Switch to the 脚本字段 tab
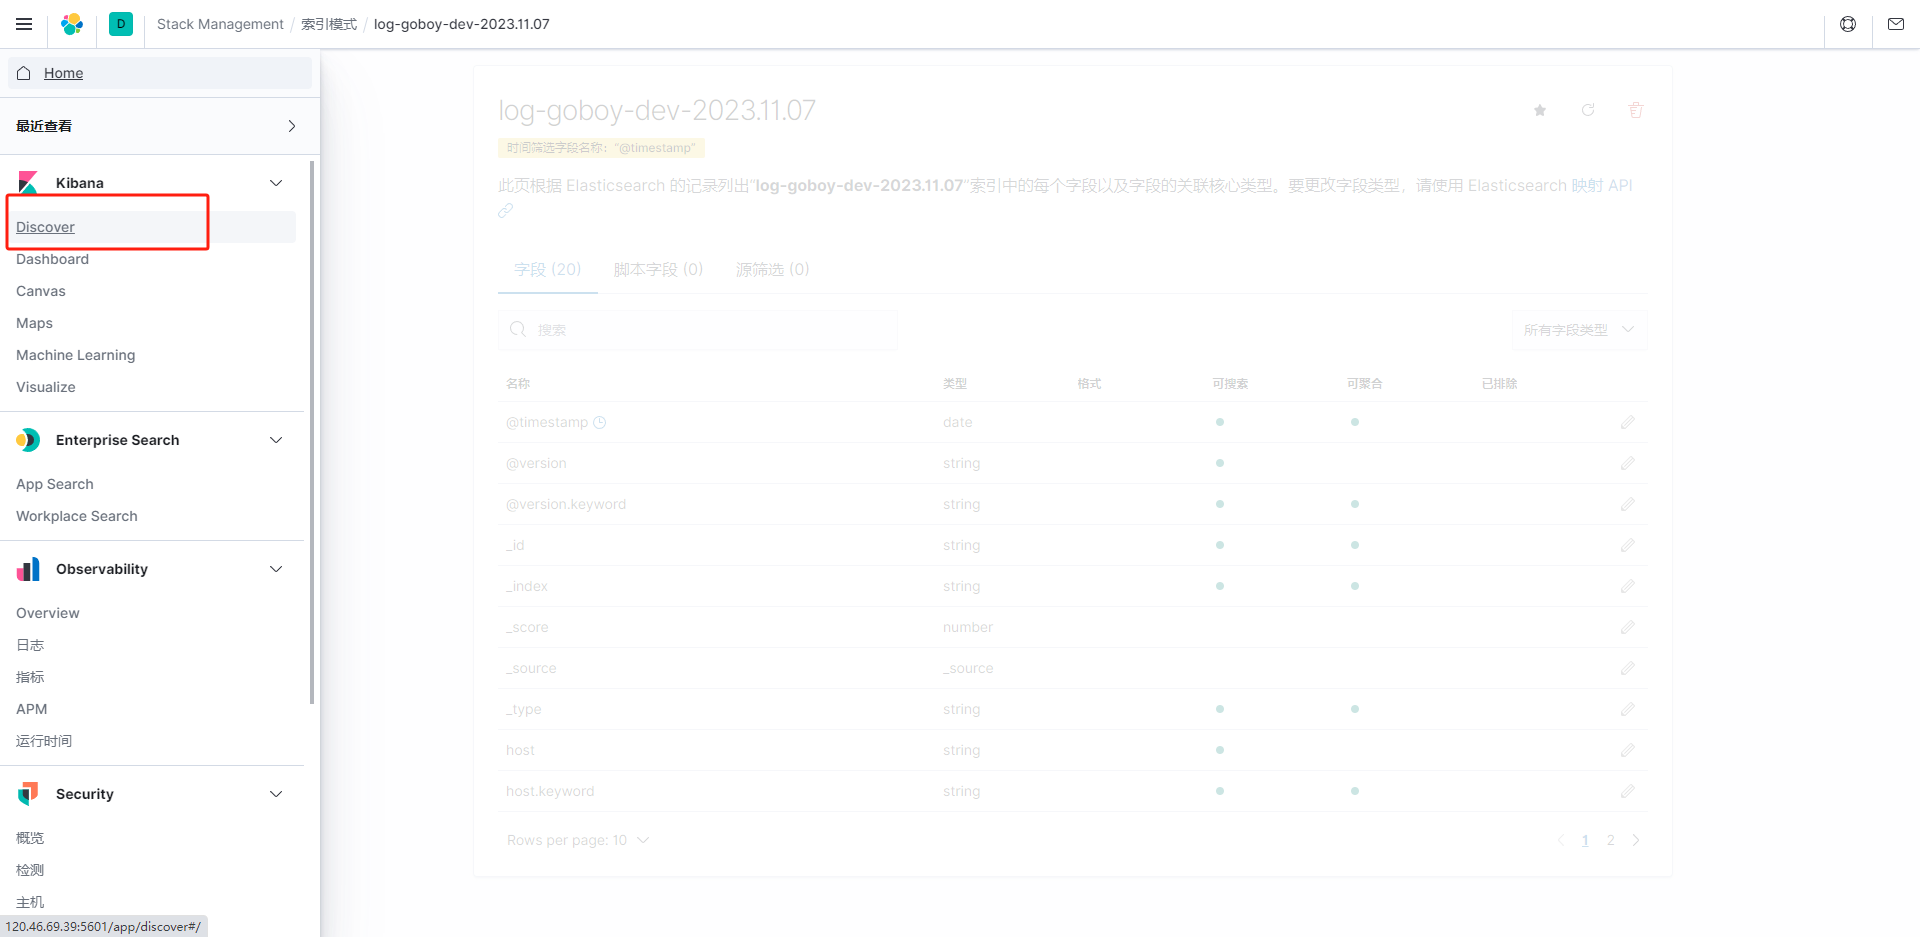Screen dimensions: 1920x937 click(658, 269)
